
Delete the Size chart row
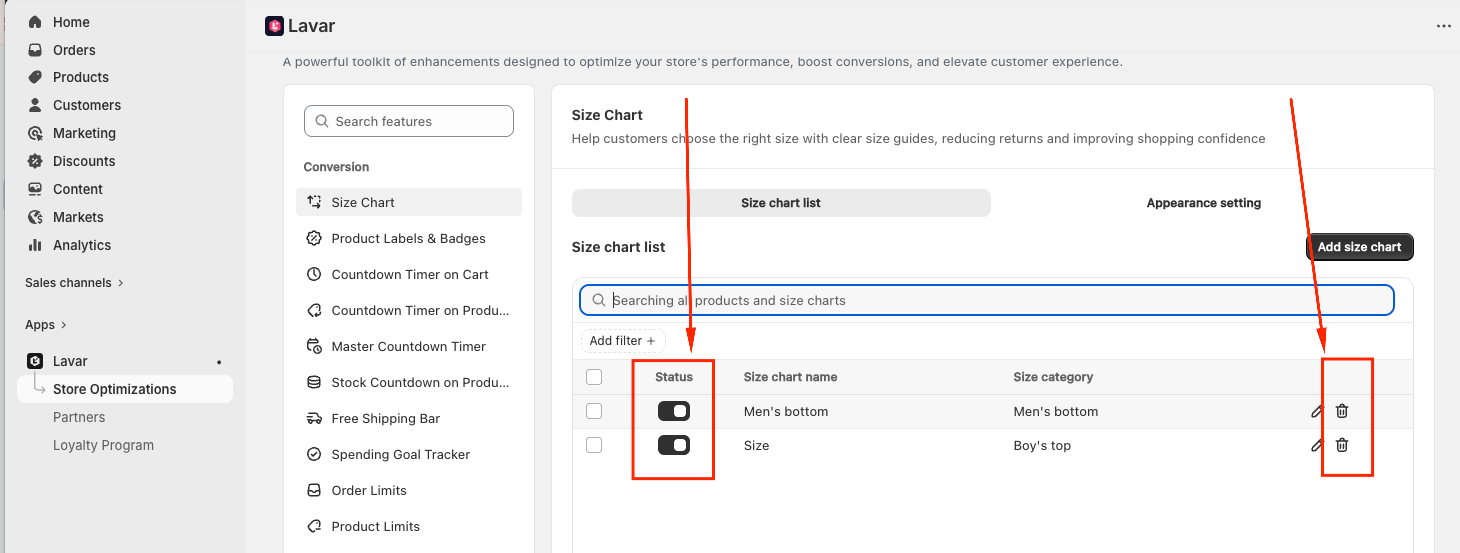click(1342, 445)
